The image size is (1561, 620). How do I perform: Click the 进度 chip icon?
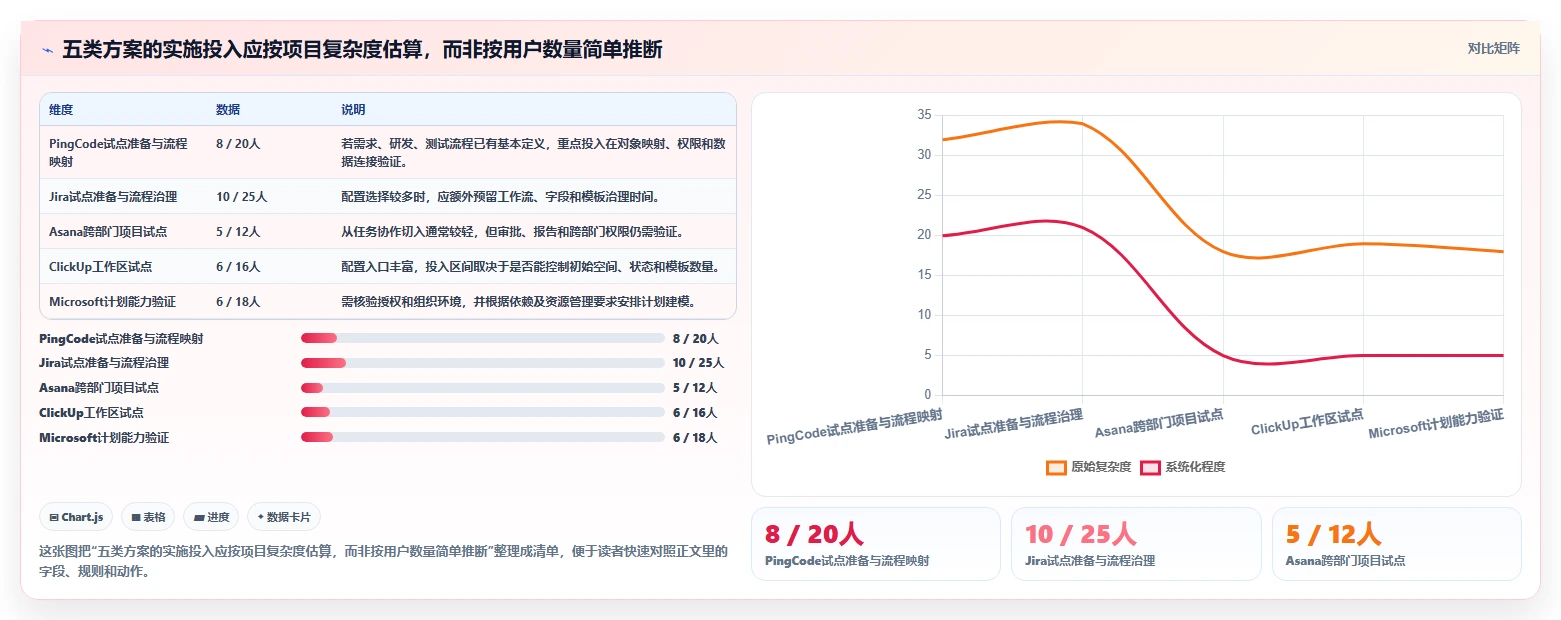click(x=199, y=517)
